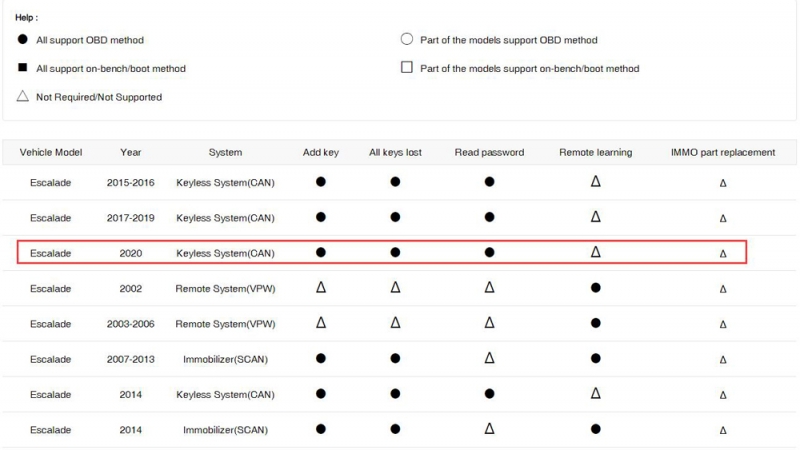Select Remote learning dot for Escalade 2002
This screenshot has height=450, width=800.
coord(595,288)
